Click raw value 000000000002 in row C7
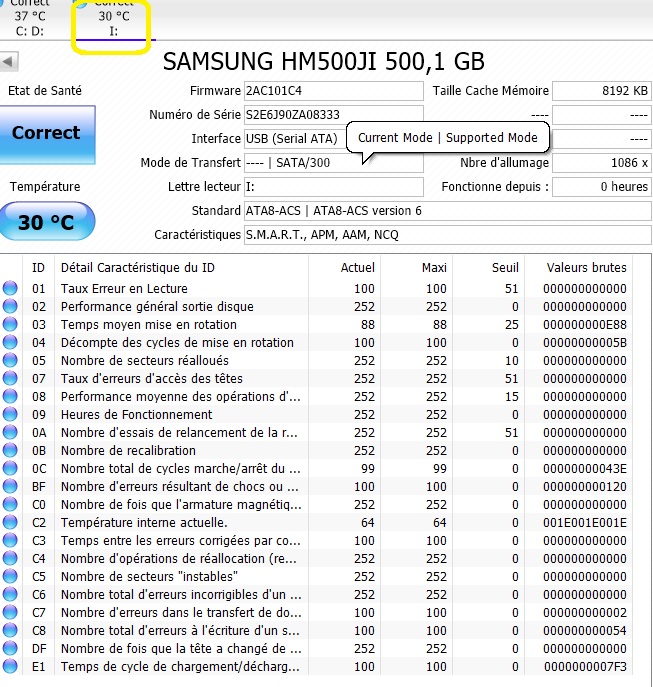Image resolution: width=653 pixels, height=687 pixels. click(585, 613)
